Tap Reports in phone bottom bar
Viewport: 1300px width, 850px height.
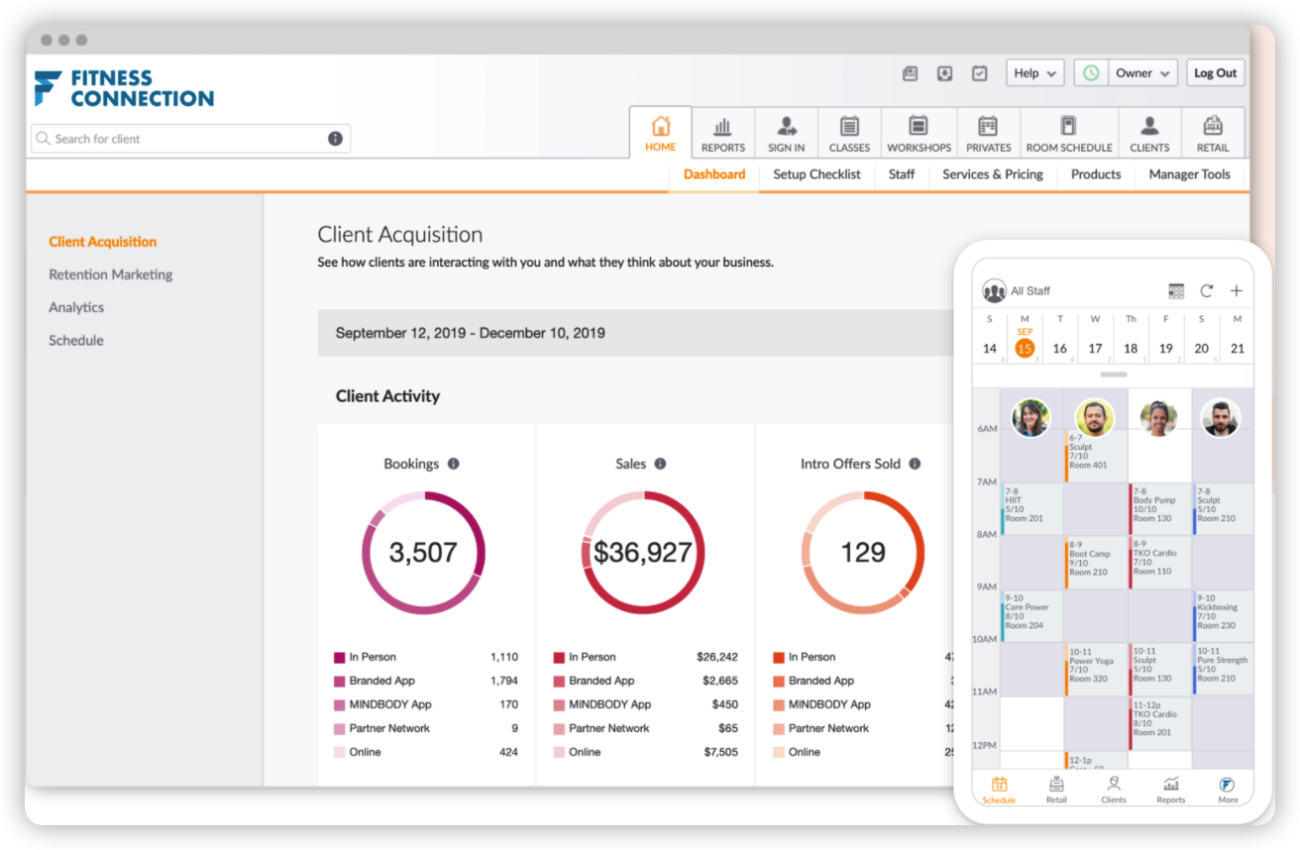1170,789
